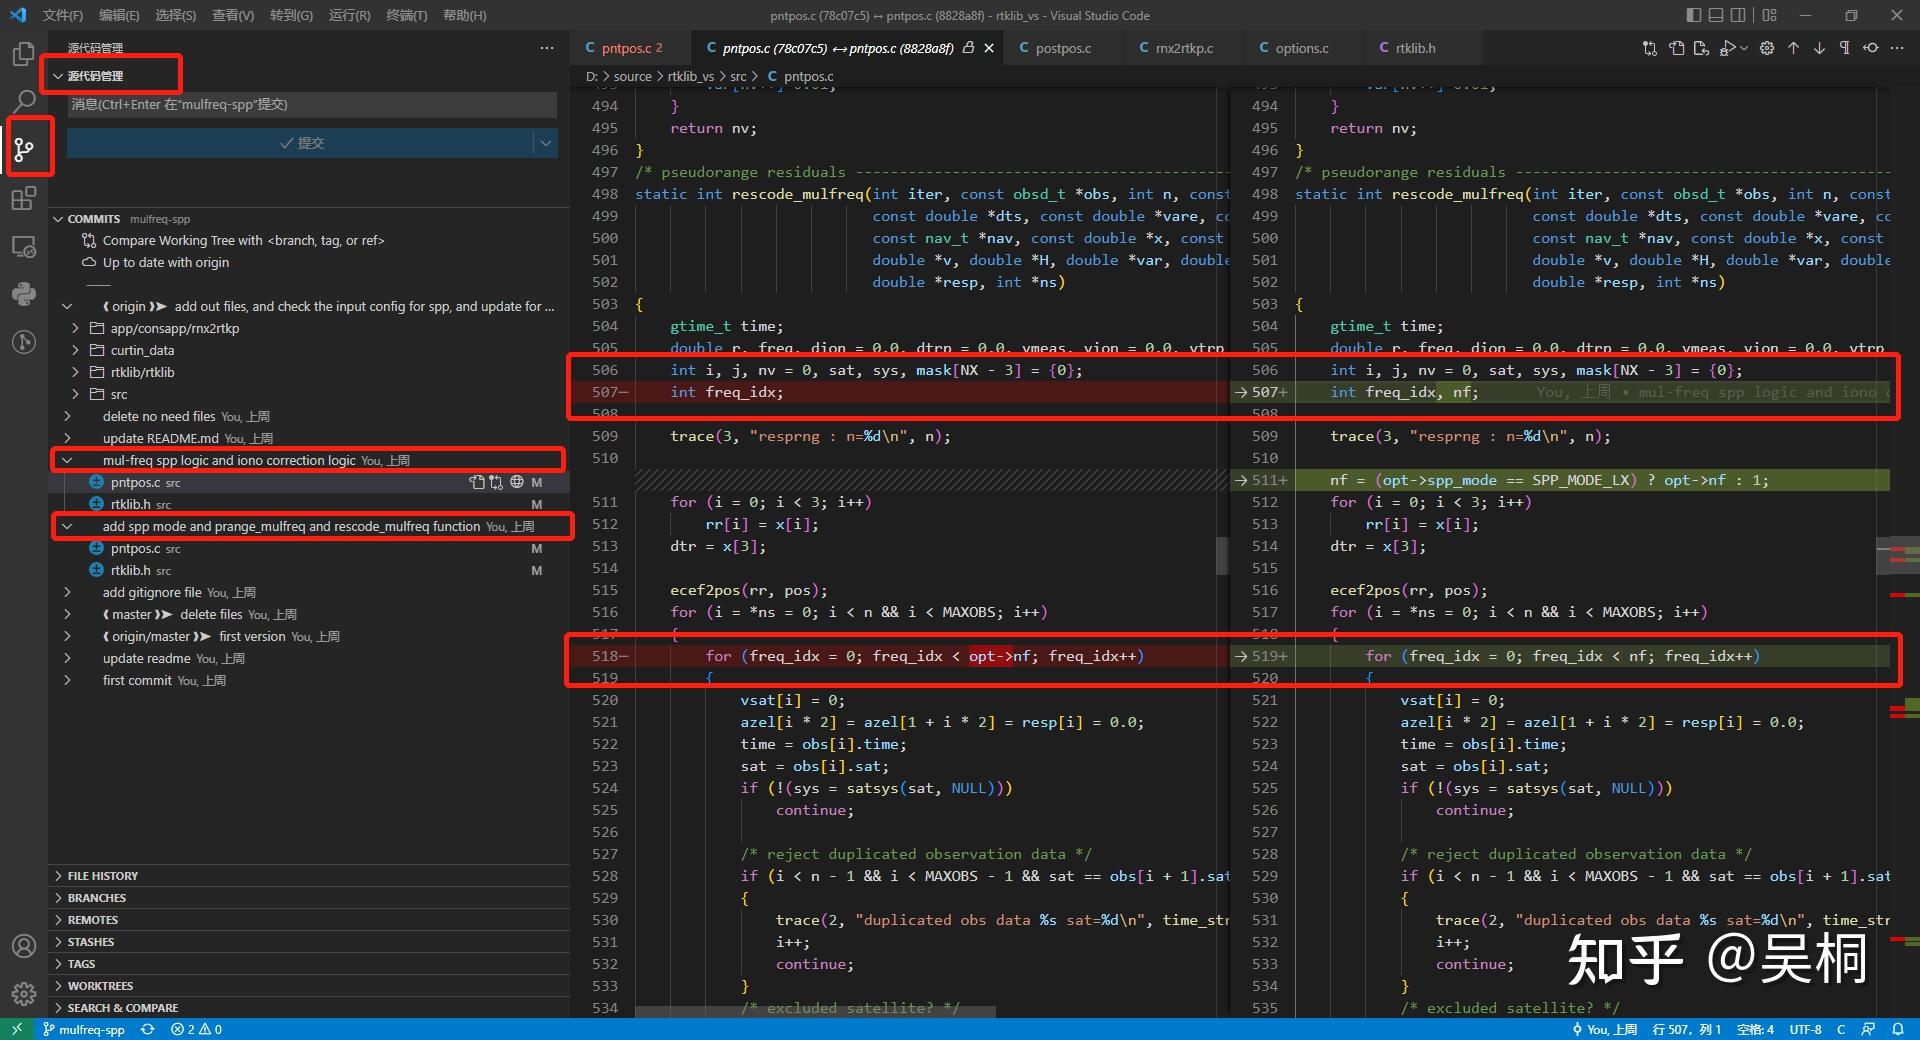
Task: Open Remote Explorer icon in activity bar
Action: tap(23, 246)
